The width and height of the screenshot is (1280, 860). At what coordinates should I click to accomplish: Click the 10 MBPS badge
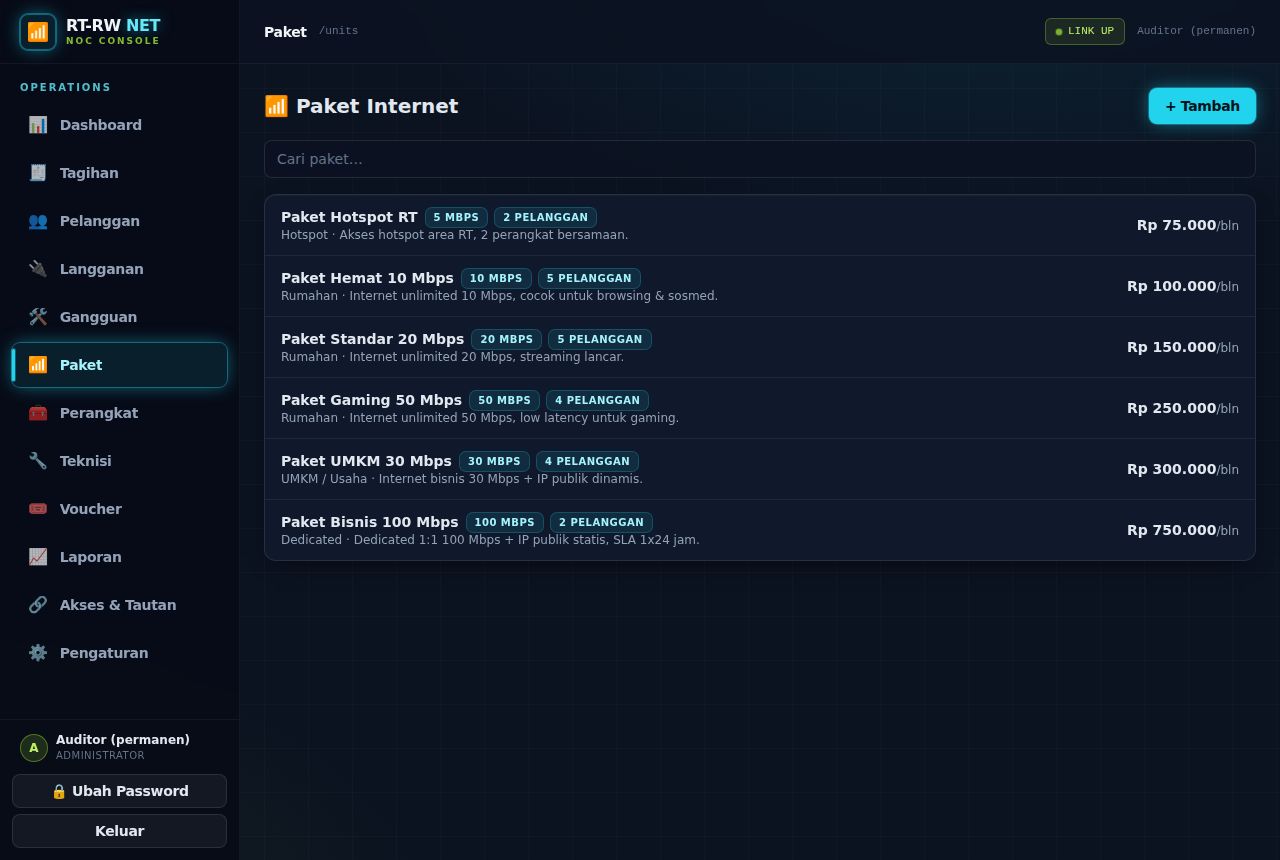[x=496, y=278]
